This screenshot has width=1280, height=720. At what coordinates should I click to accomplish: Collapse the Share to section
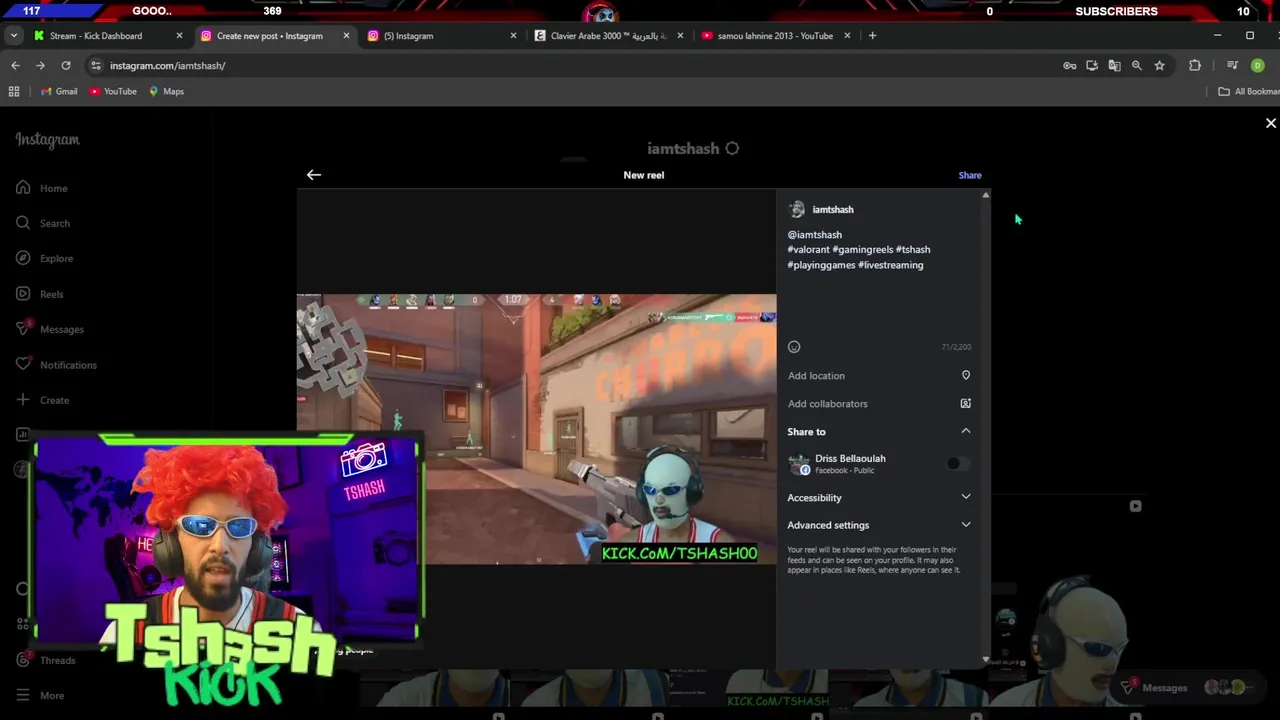pos(966,431)
